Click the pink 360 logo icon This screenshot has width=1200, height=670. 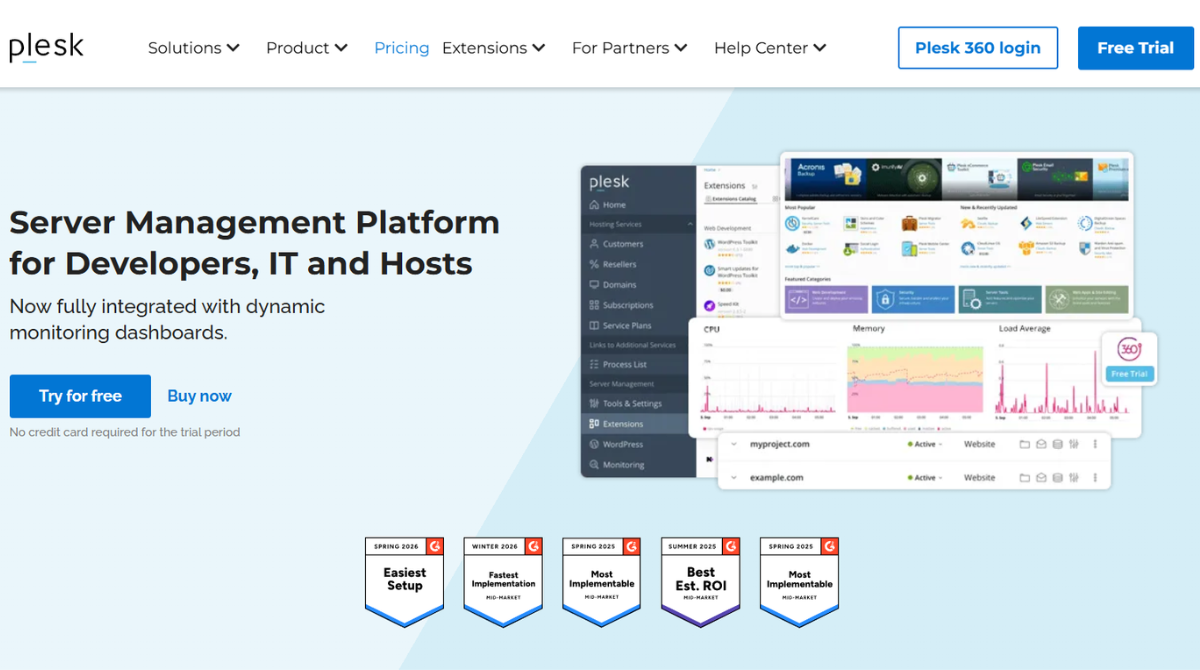click(1129, 350)
